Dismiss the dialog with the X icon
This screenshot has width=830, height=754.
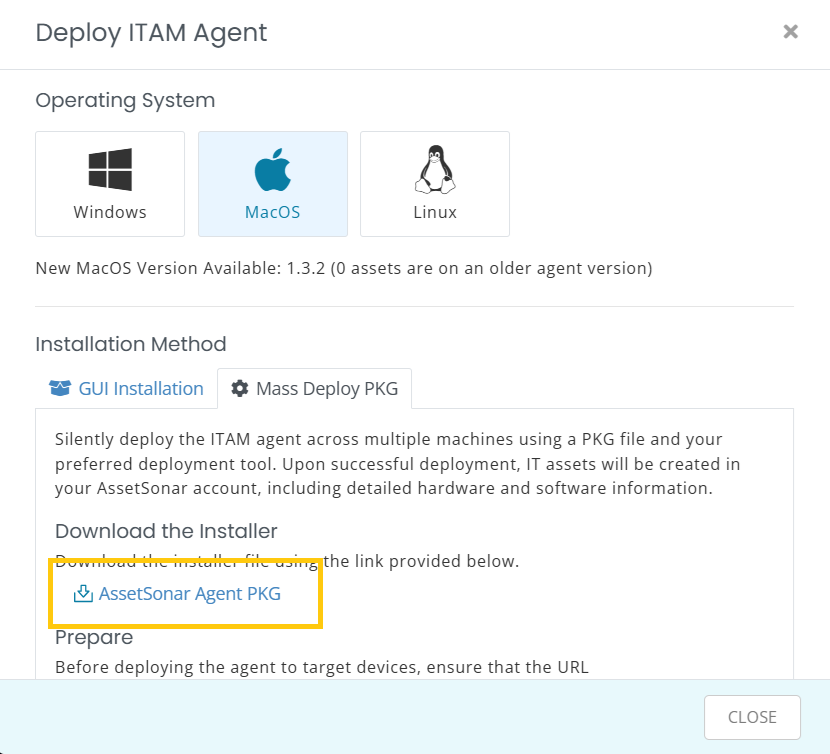coord(790,32)
